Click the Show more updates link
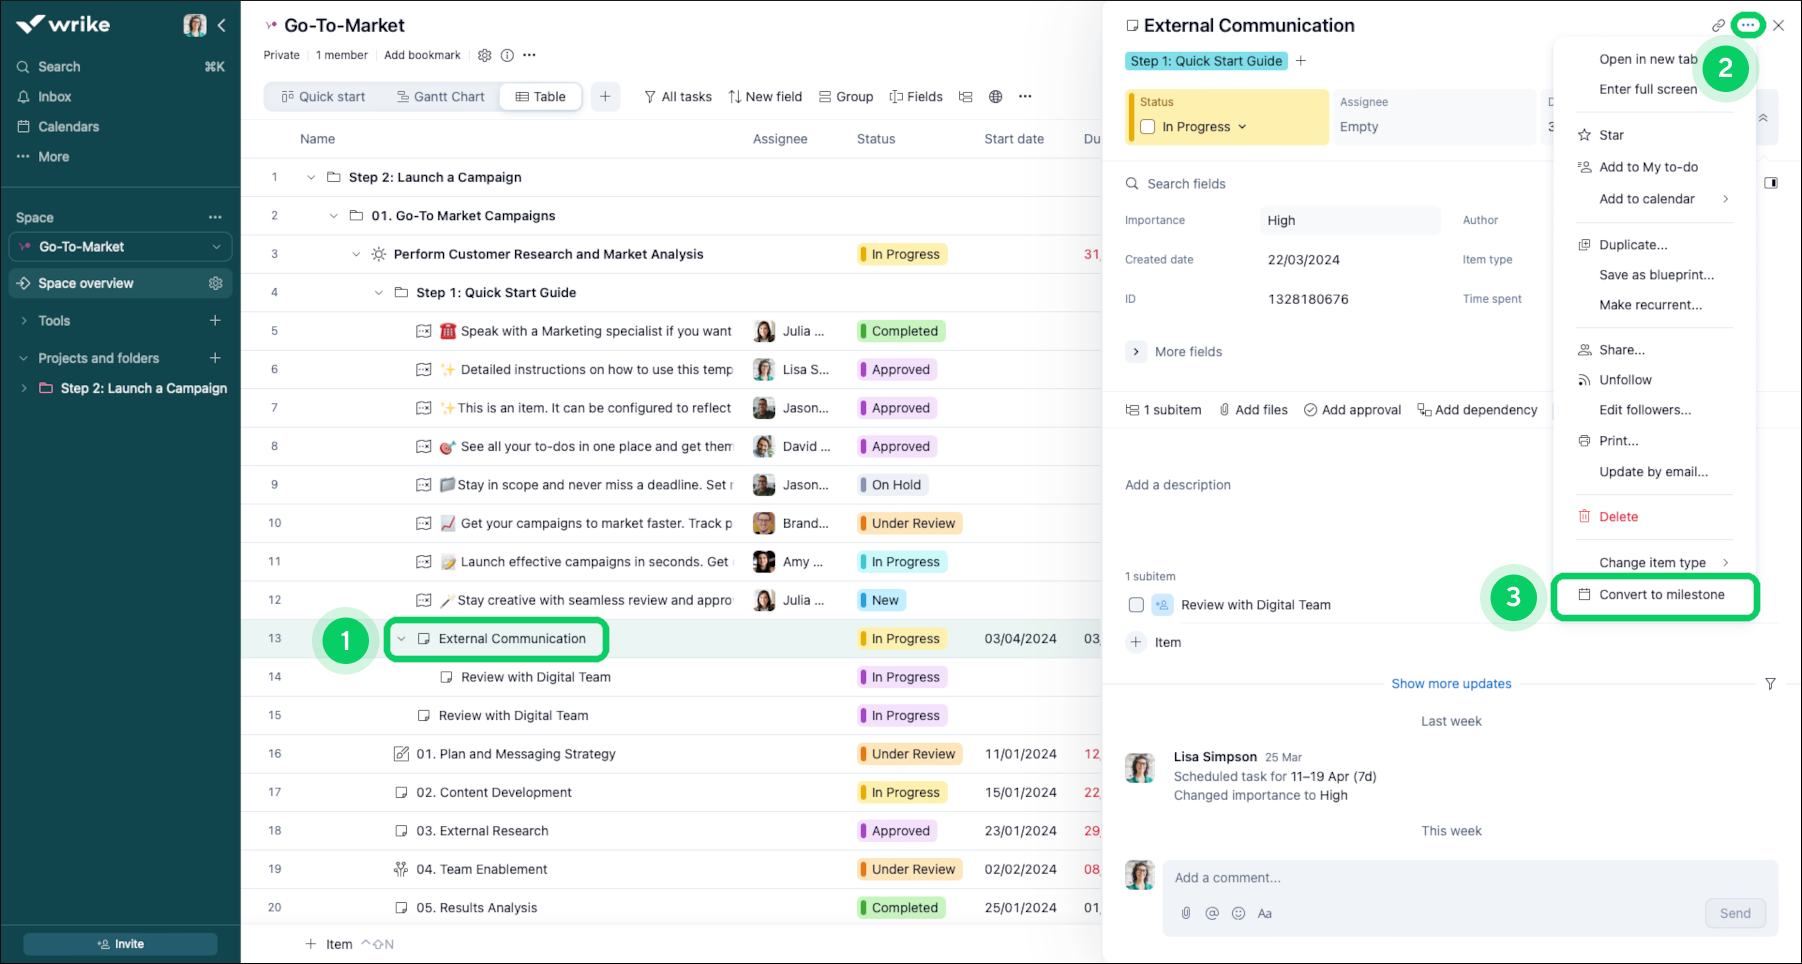Image resolution: width=1802 pixels, height=964 pixels. pos(1451,684)
